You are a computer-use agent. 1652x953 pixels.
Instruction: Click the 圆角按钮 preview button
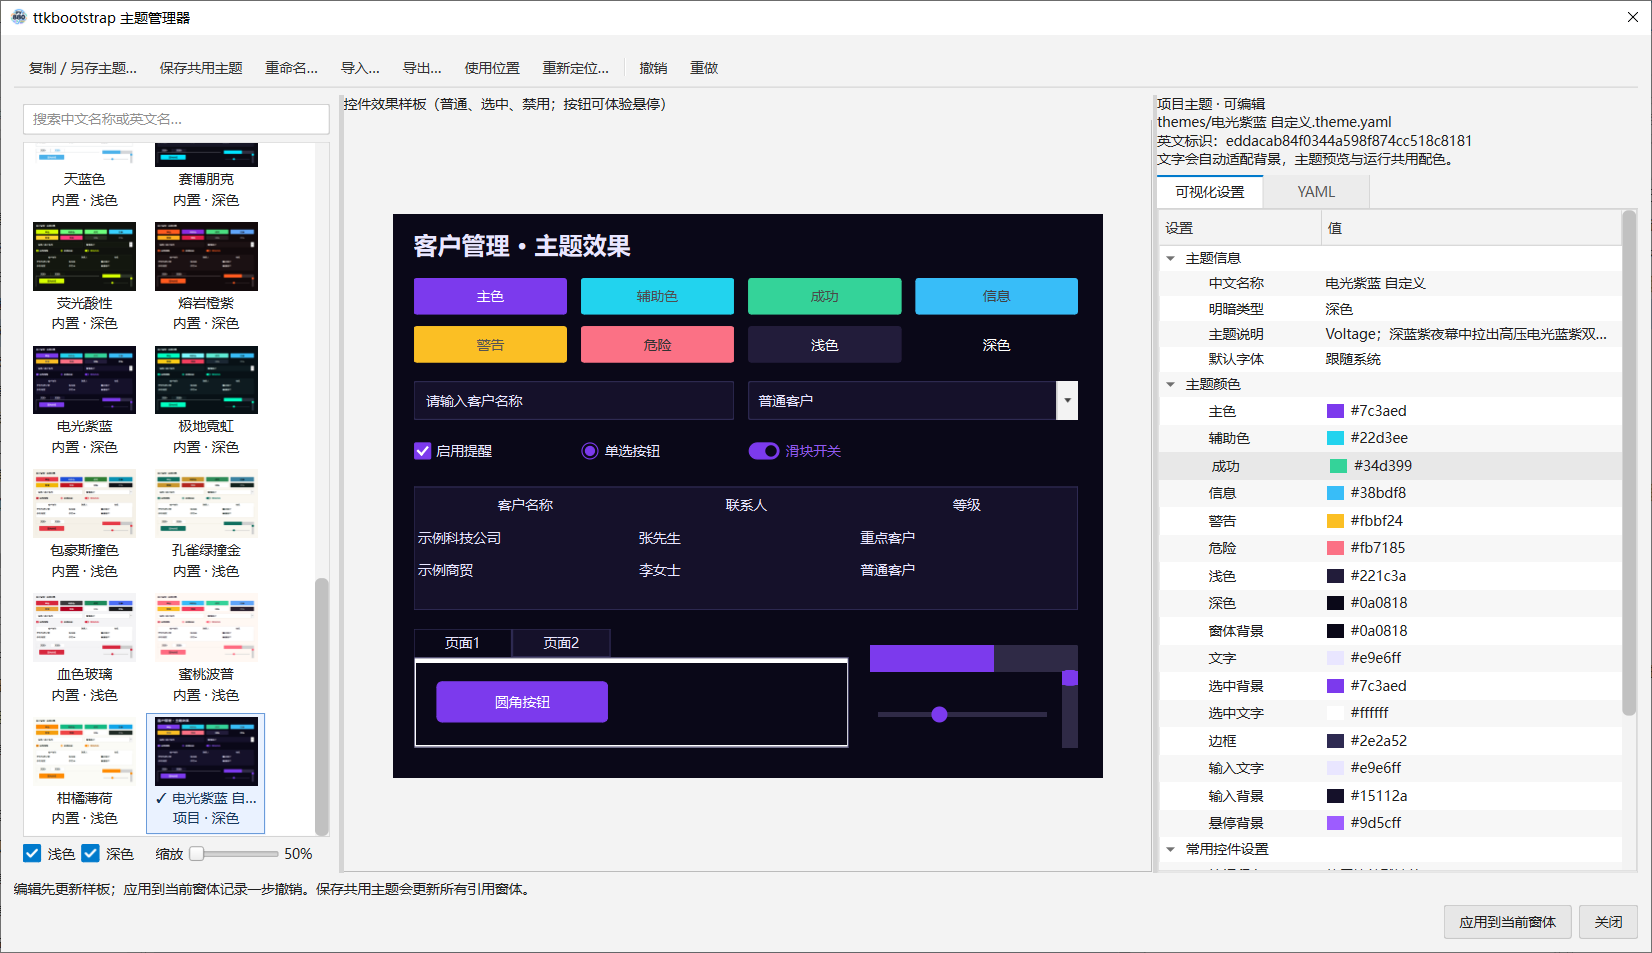[x=522, y=702]
